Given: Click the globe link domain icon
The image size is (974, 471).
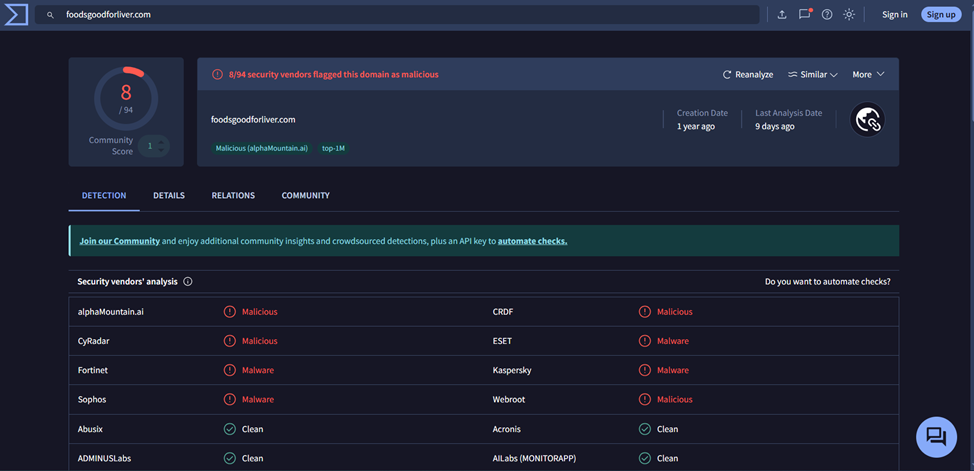Looking at the screenshot, I should coord(867,120).
